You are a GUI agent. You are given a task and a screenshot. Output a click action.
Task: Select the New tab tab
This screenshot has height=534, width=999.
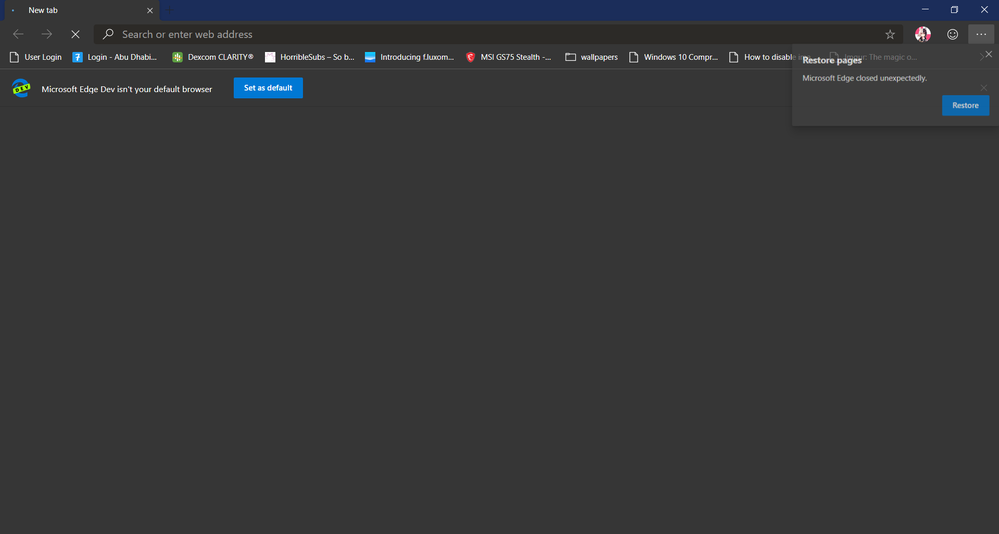pos(82,10)
